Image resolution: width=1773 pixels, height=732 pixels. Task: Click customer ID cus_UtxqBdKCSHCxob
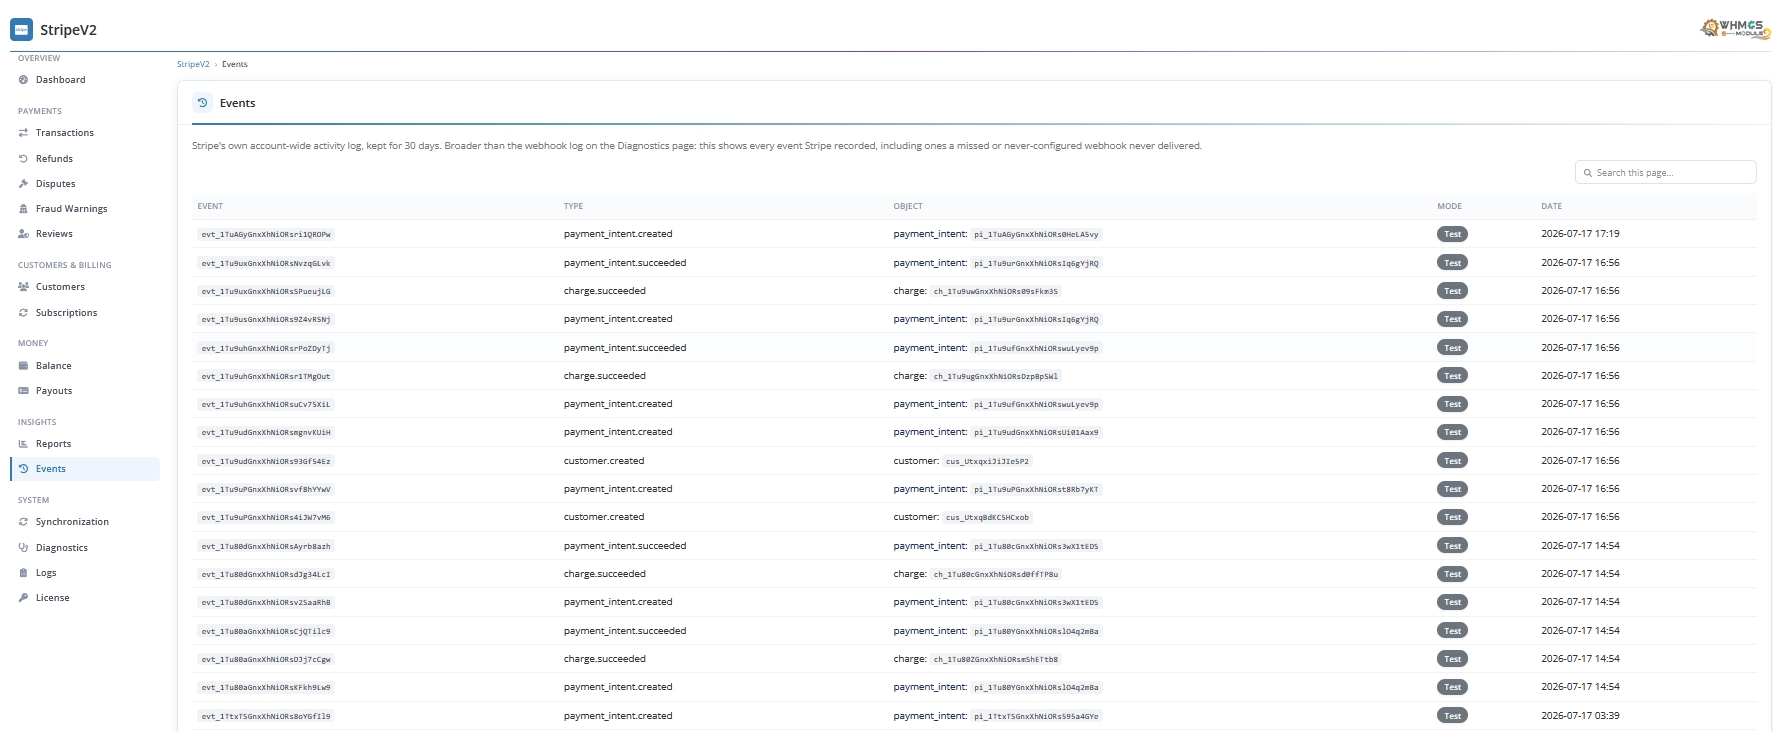click(987, 517)
